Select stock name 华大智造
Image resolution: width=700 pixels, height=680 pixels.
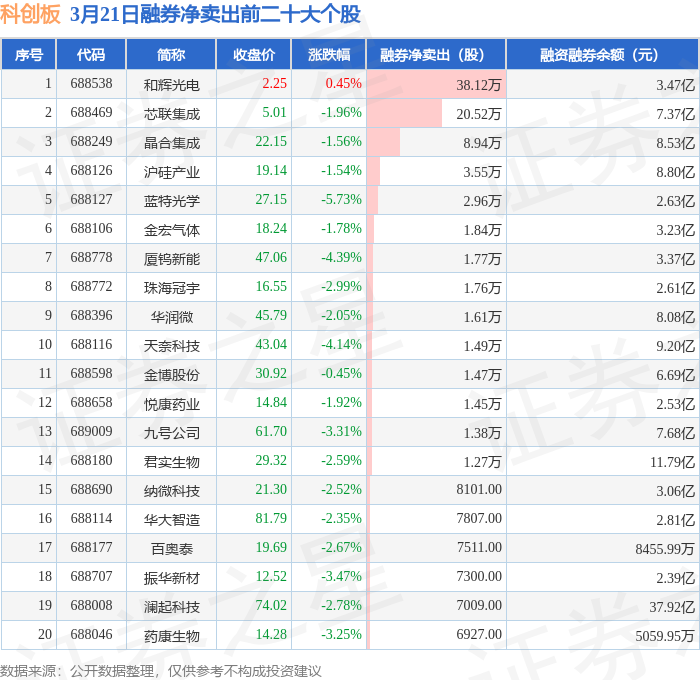171,520
